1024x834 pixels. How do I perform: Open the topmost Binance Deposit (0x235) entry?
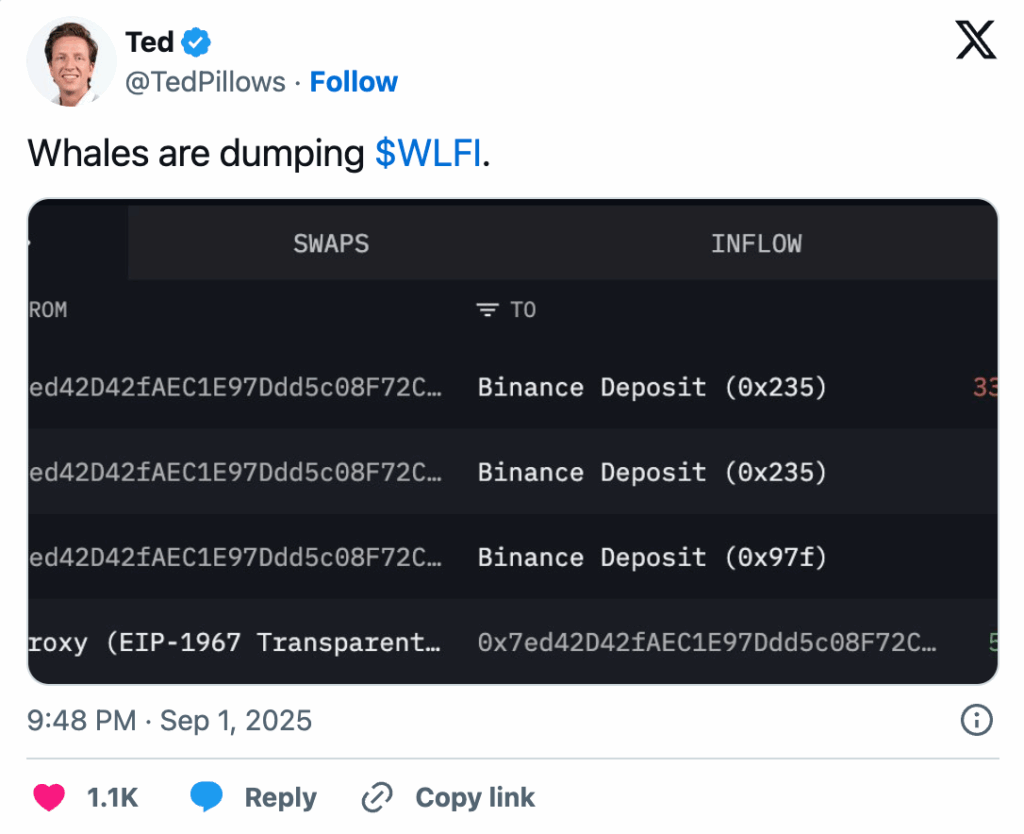click(652, 387)
